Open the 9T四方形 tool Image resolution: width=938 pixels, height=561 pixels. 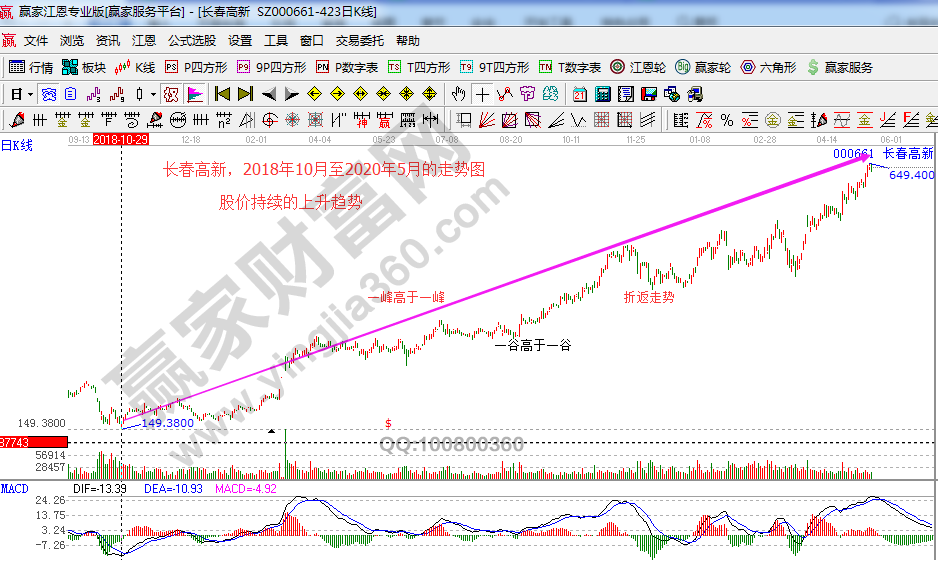tap(495, 68)
